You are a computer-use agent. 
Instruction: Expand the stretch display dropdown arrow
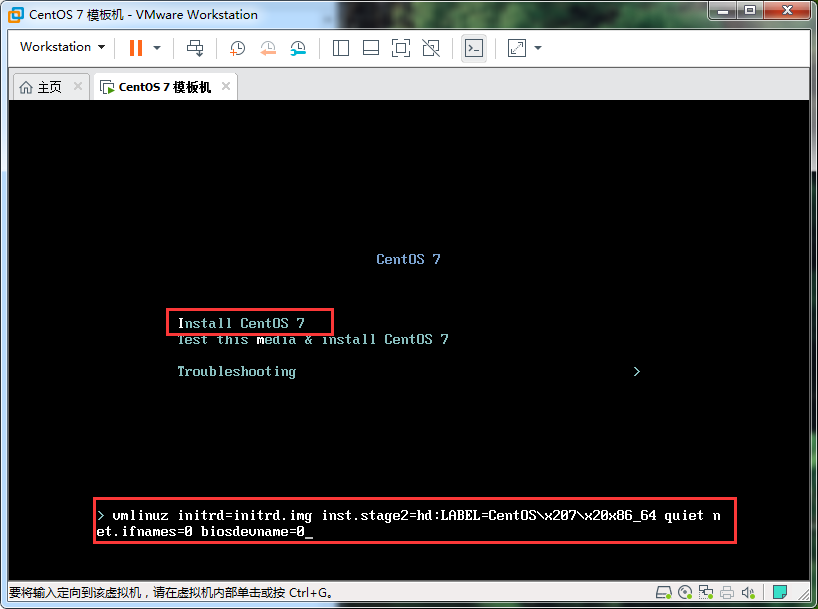point(538,48)
